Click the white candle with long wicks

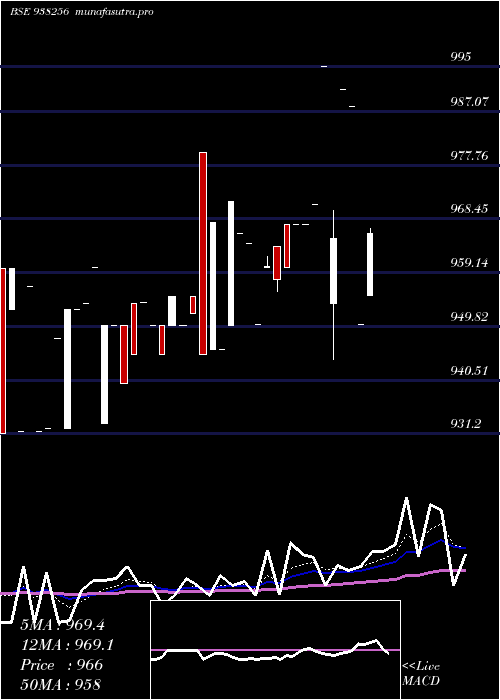point(333,271)
